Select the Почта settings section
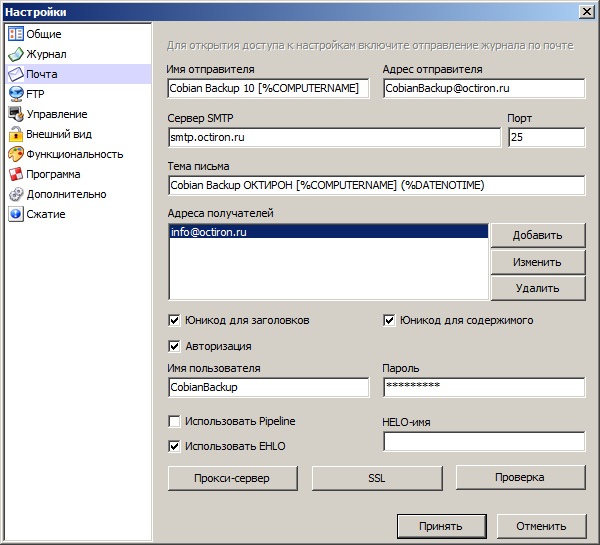The image size is (600, 545). pos(78,74)
